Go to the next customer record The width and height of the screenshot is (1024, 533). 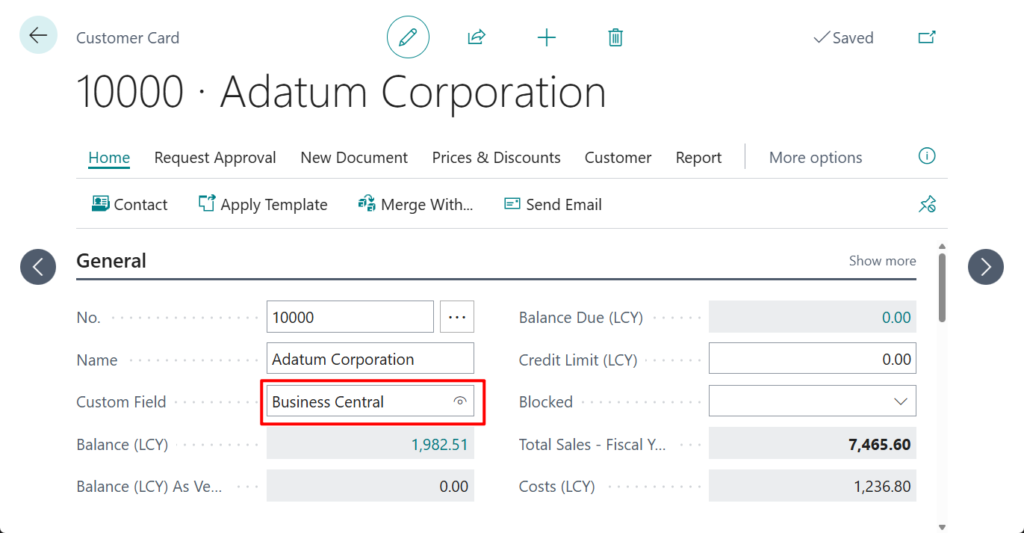coord(985,266)
